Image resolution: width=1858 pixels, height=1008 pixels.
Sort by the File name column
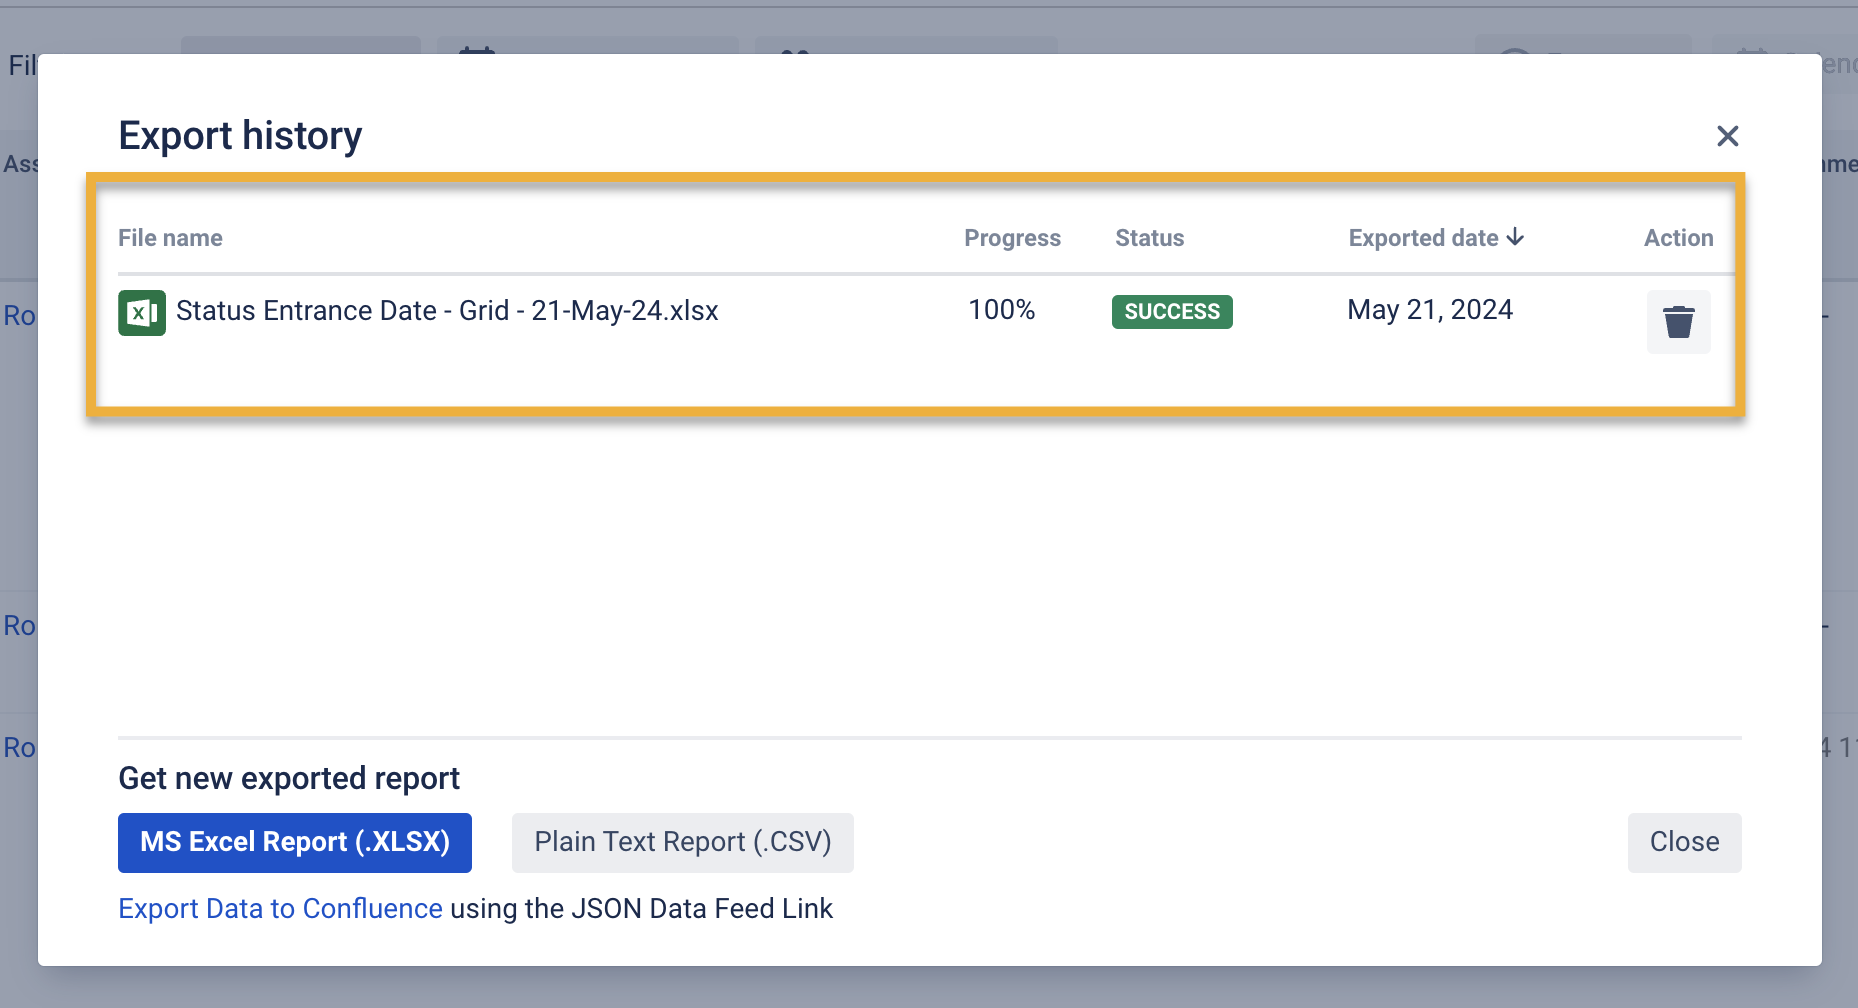point(170,238)
